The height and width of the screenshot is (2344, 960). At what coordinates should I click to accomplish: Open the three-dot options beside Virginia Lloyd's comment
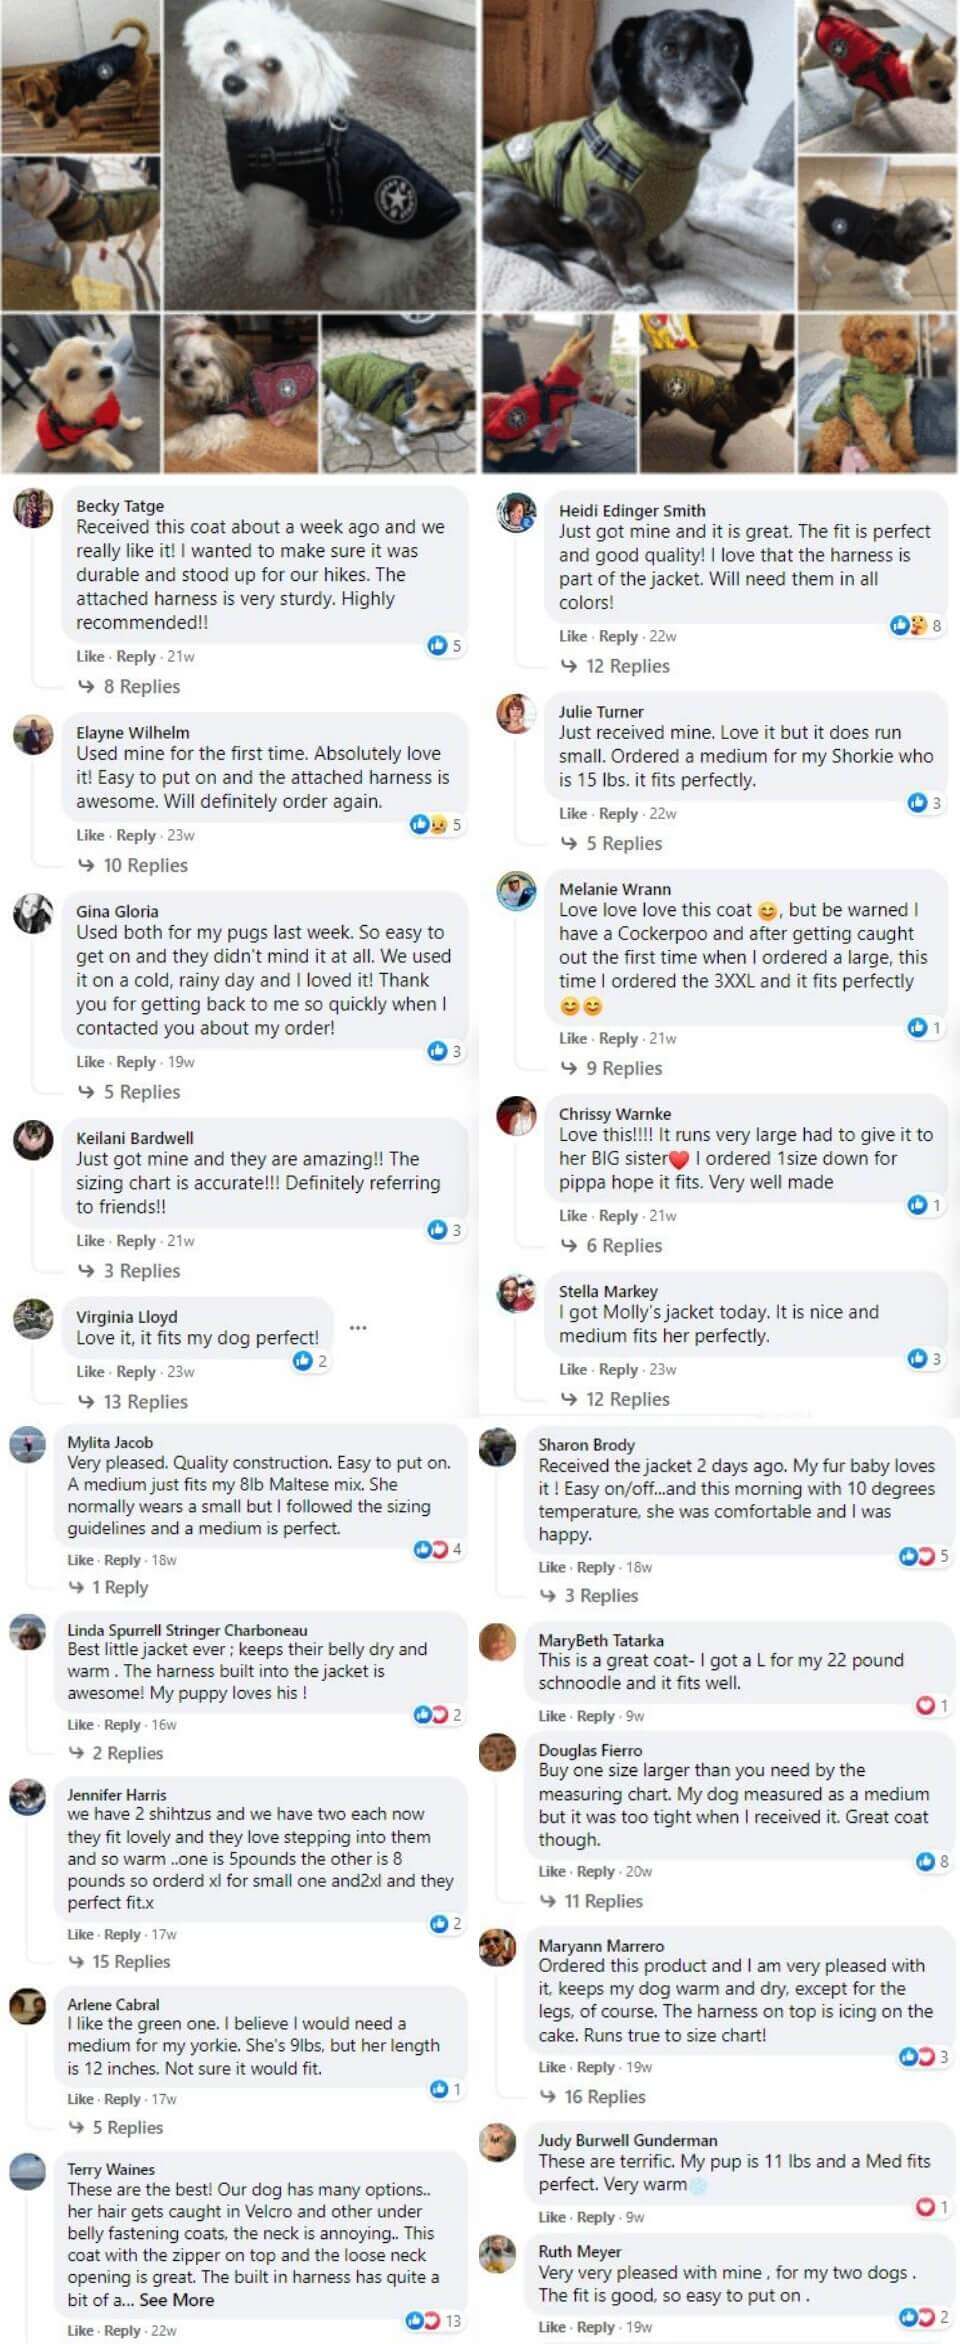click(x=358, y=1328)
